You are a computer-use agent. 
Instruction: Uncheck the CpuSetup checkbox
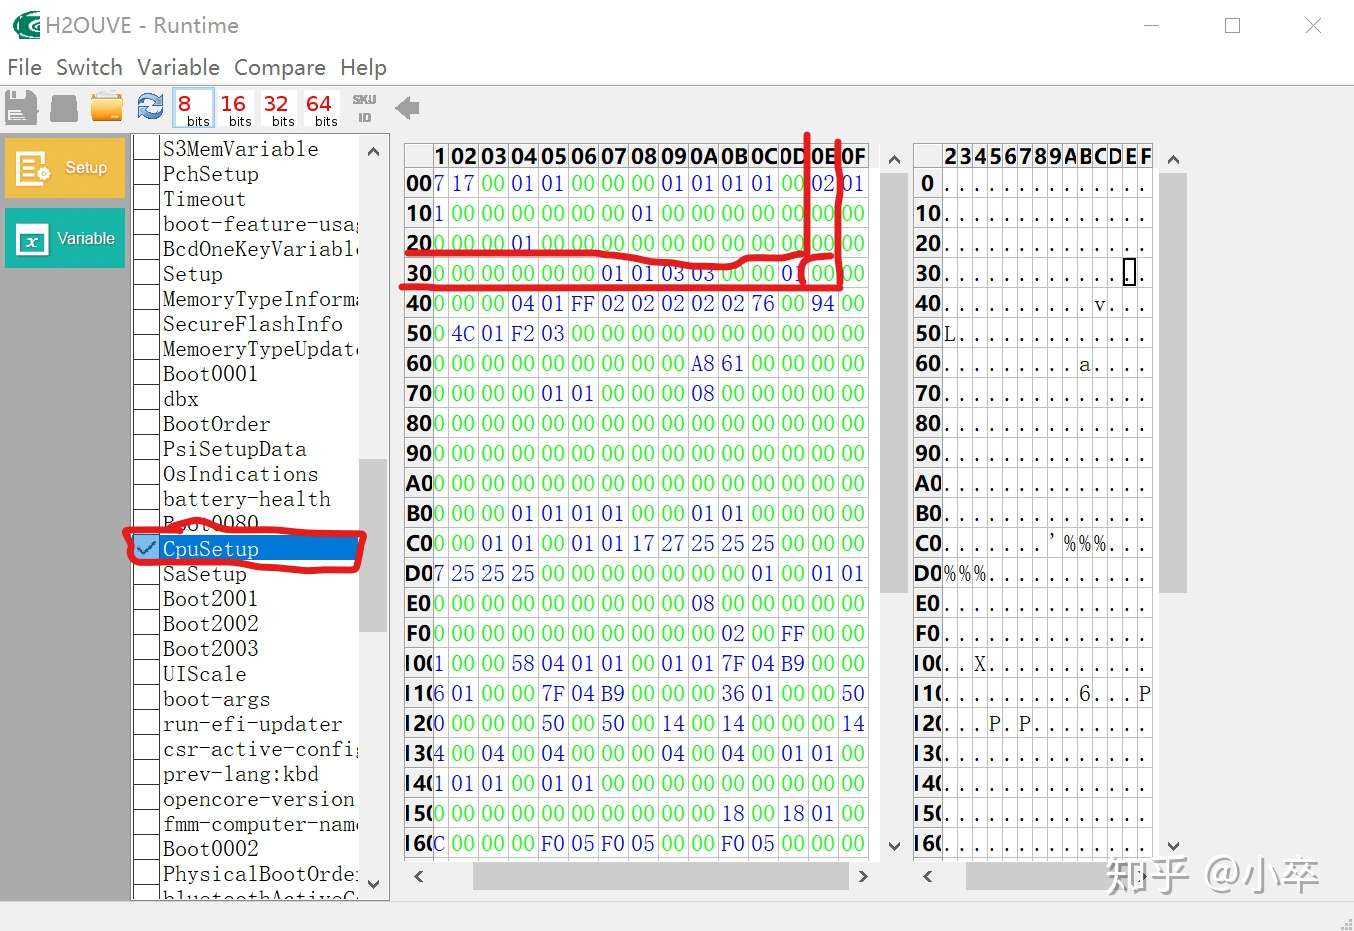pos(147,548)
